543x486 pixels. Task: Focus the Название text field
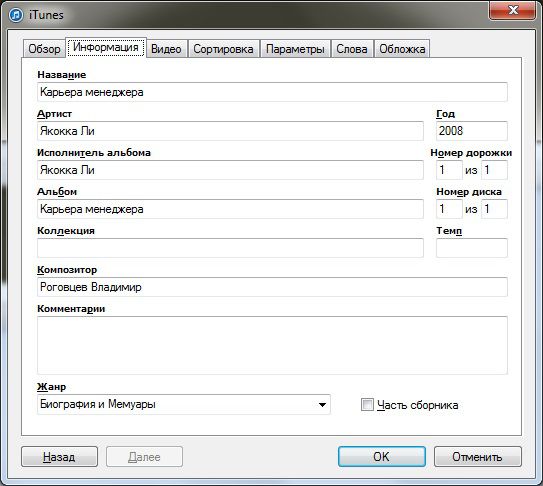[272, 92]
